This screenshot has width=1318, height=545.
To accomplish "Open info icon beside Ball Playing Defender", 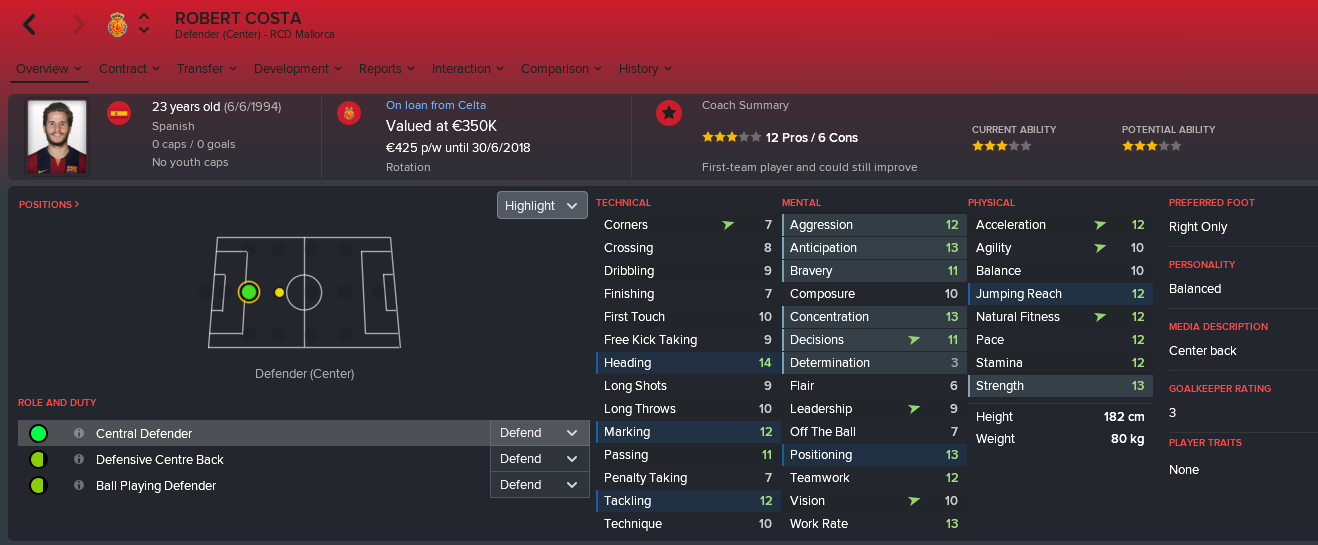I will (x=79, y=485).
